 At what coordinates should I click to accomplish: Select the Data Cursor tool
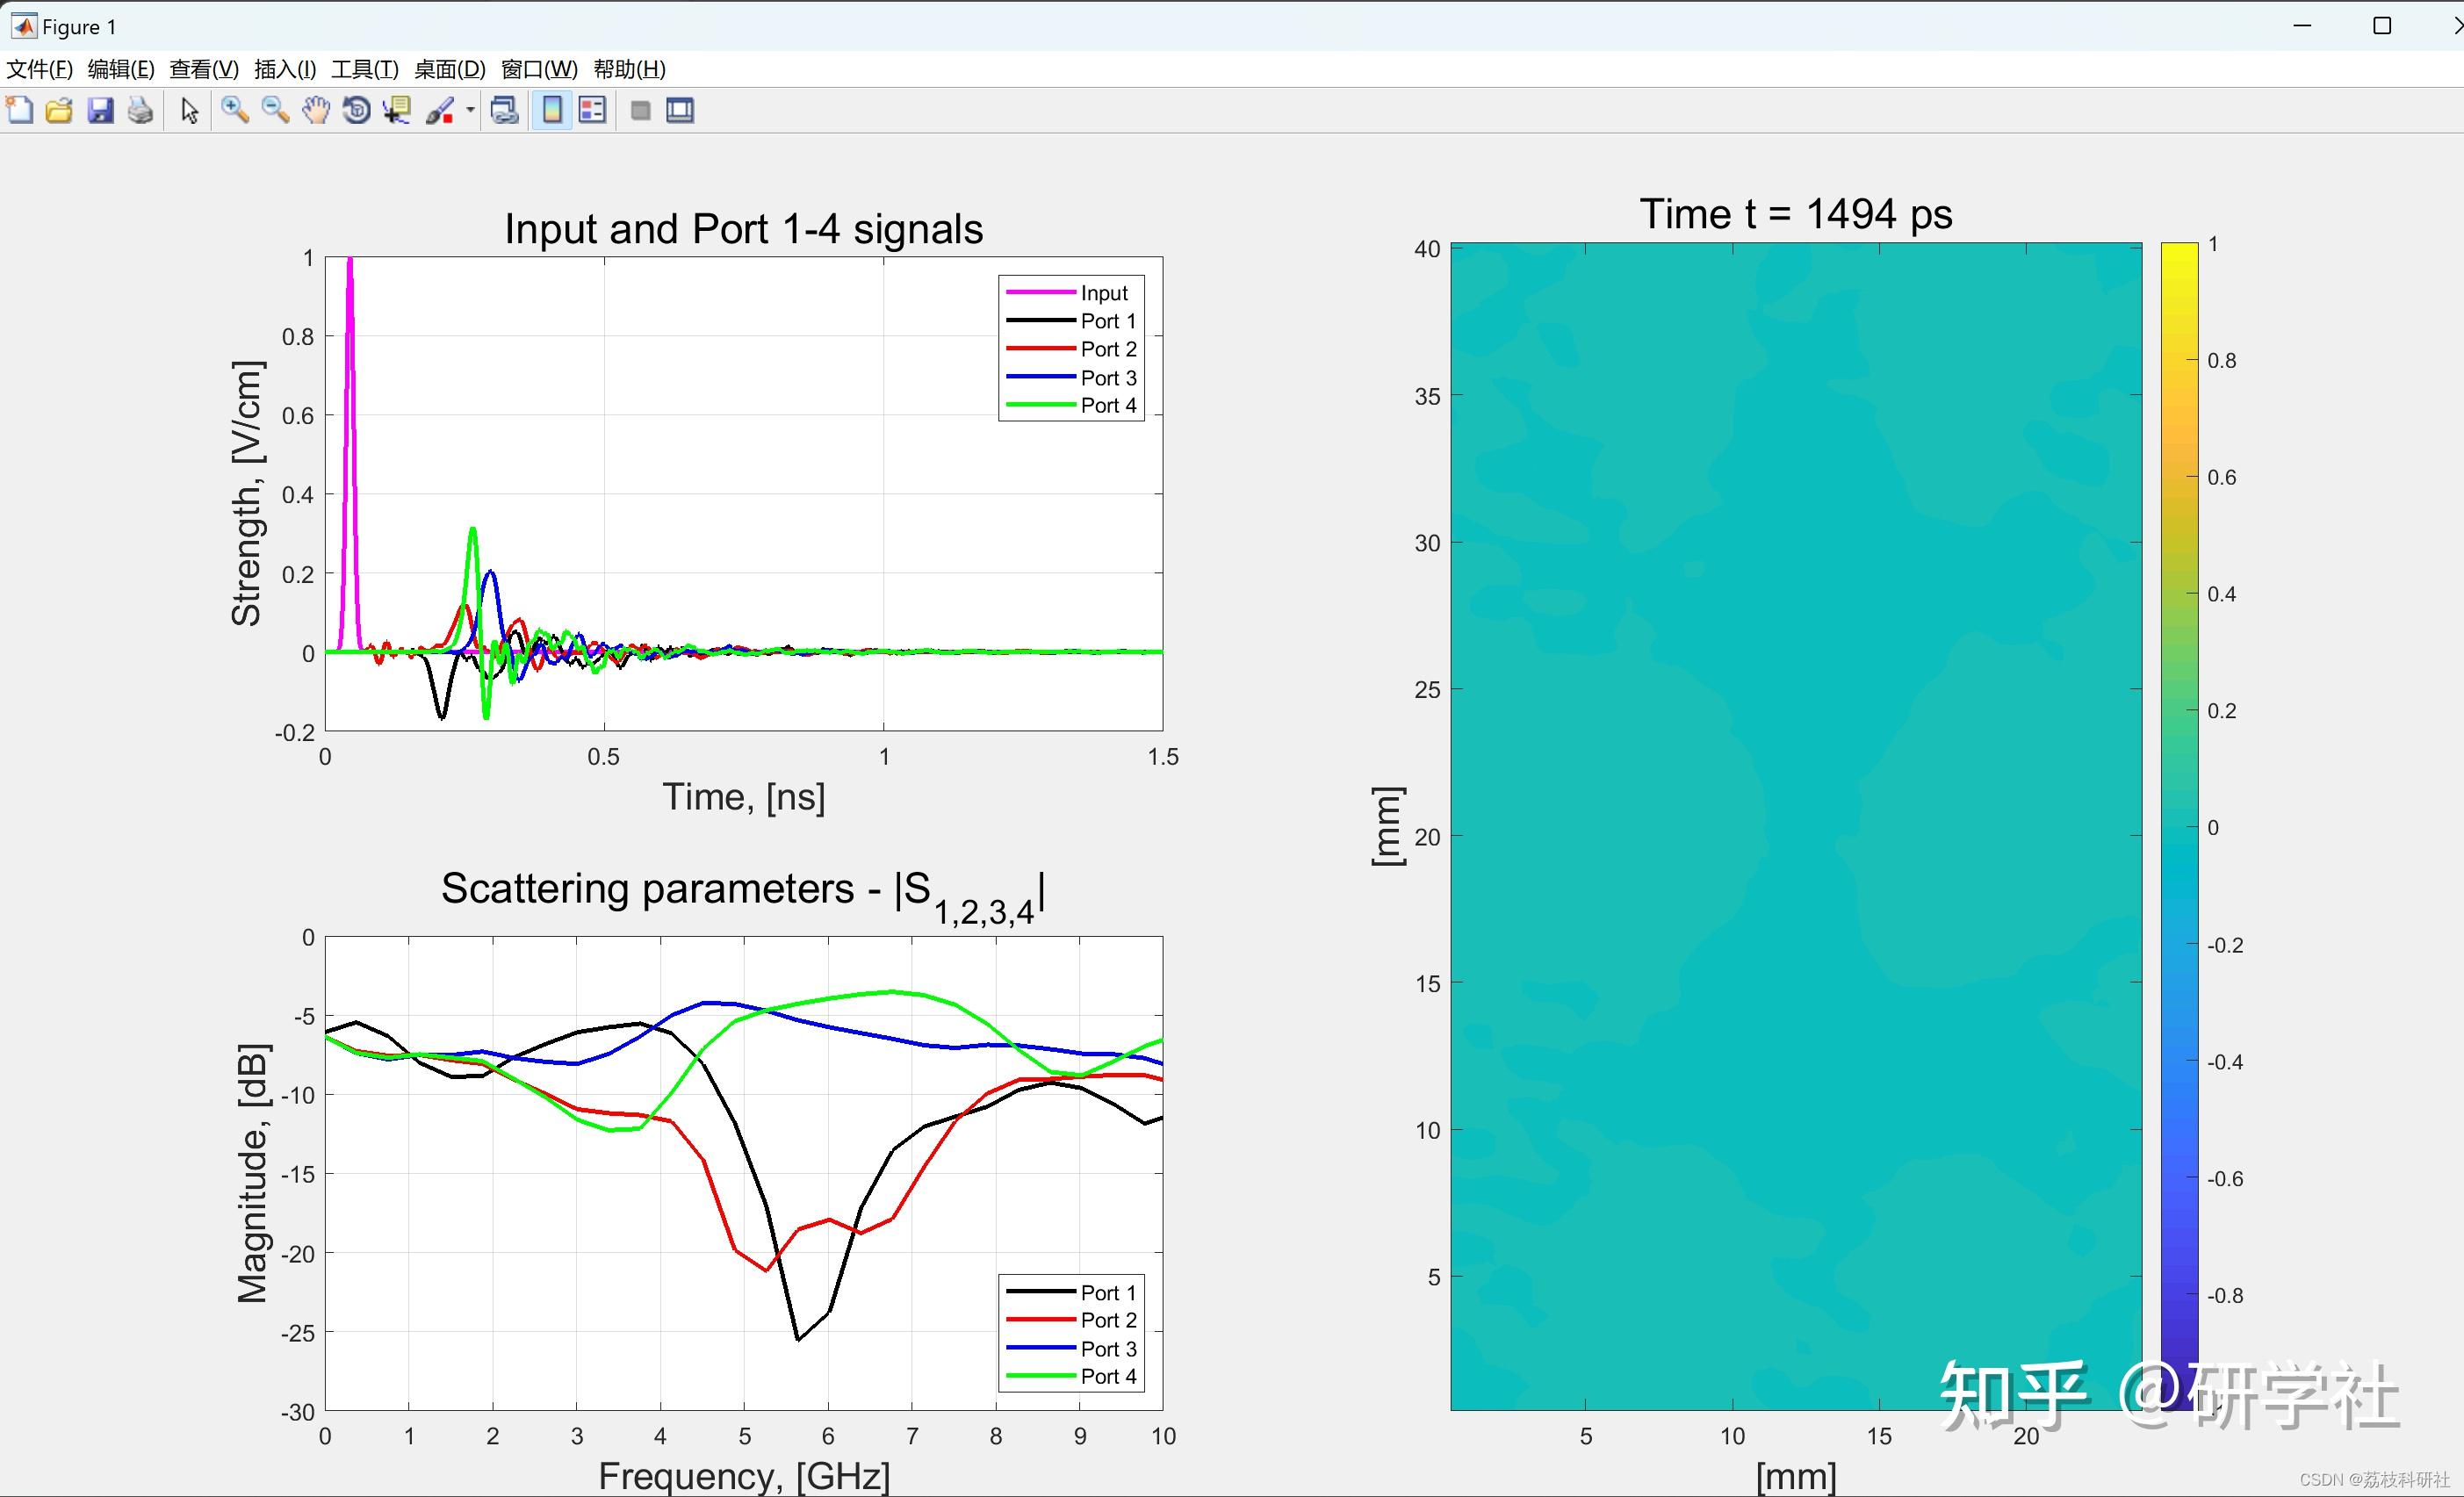coord(397,110)
